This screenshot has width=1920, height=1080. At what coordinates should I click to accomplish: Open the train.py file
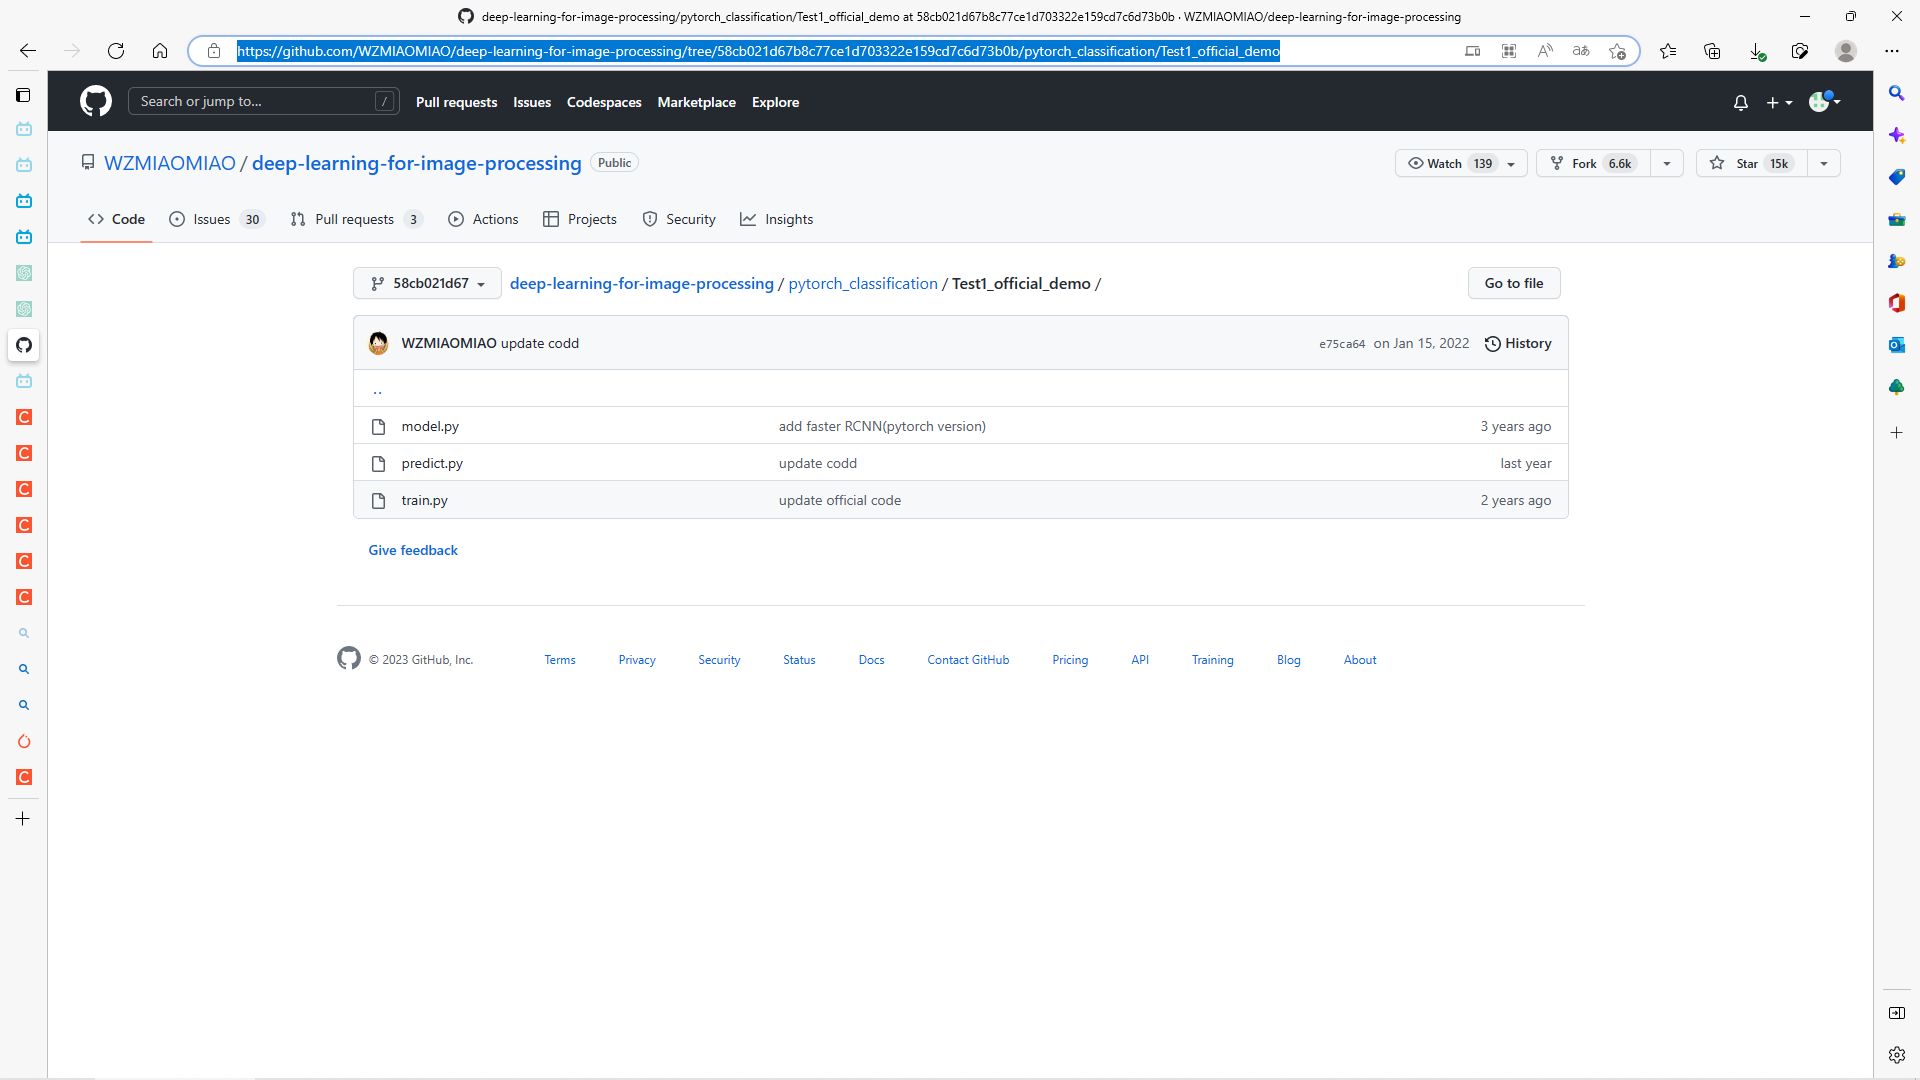pos(424,500)
